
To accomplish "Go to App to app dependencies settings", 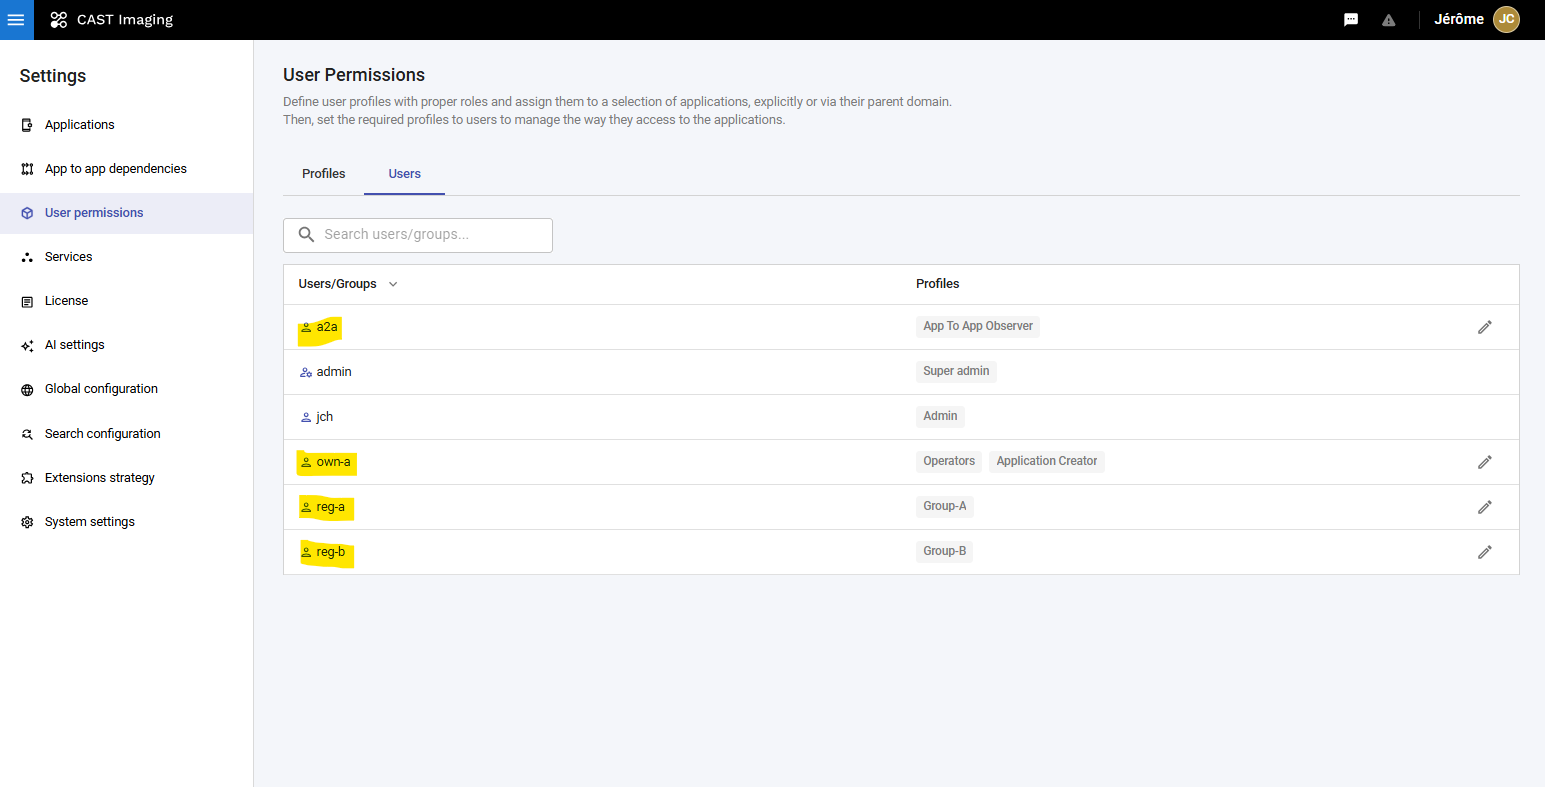I will [x=115, y=169].
